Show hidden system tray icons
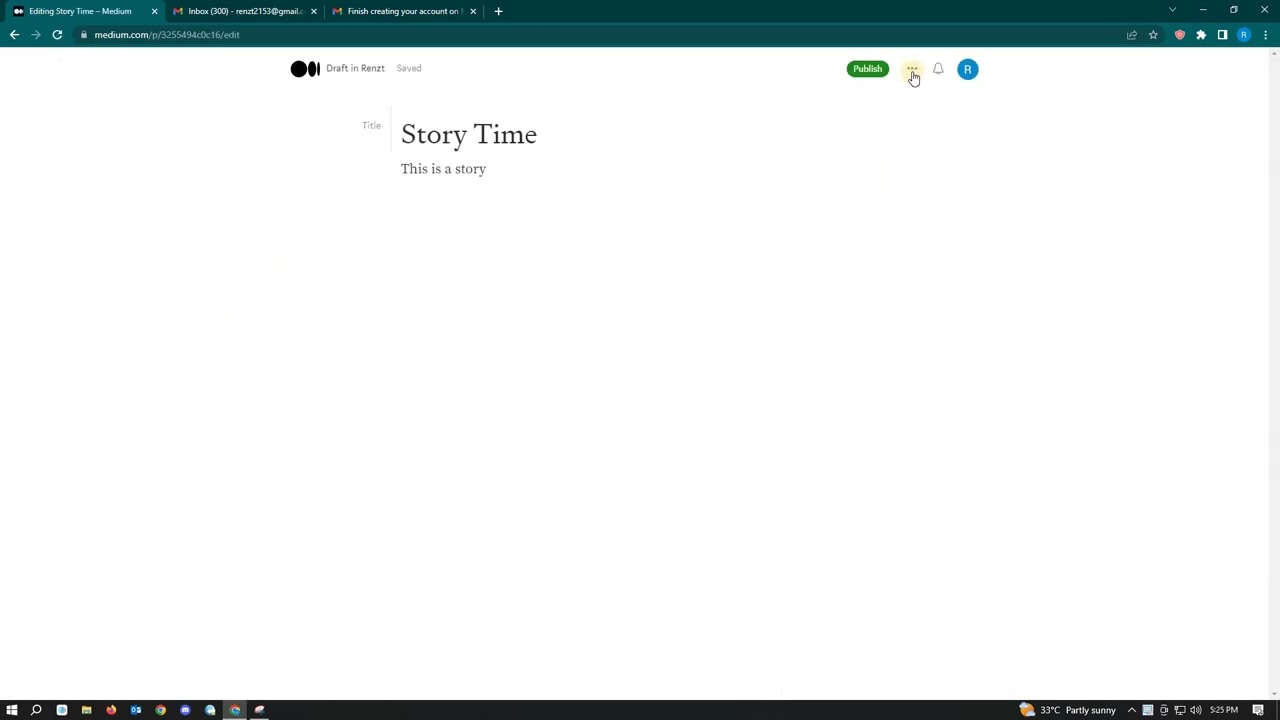The width and height of the screenshot is (1280, 720). 1132,710
